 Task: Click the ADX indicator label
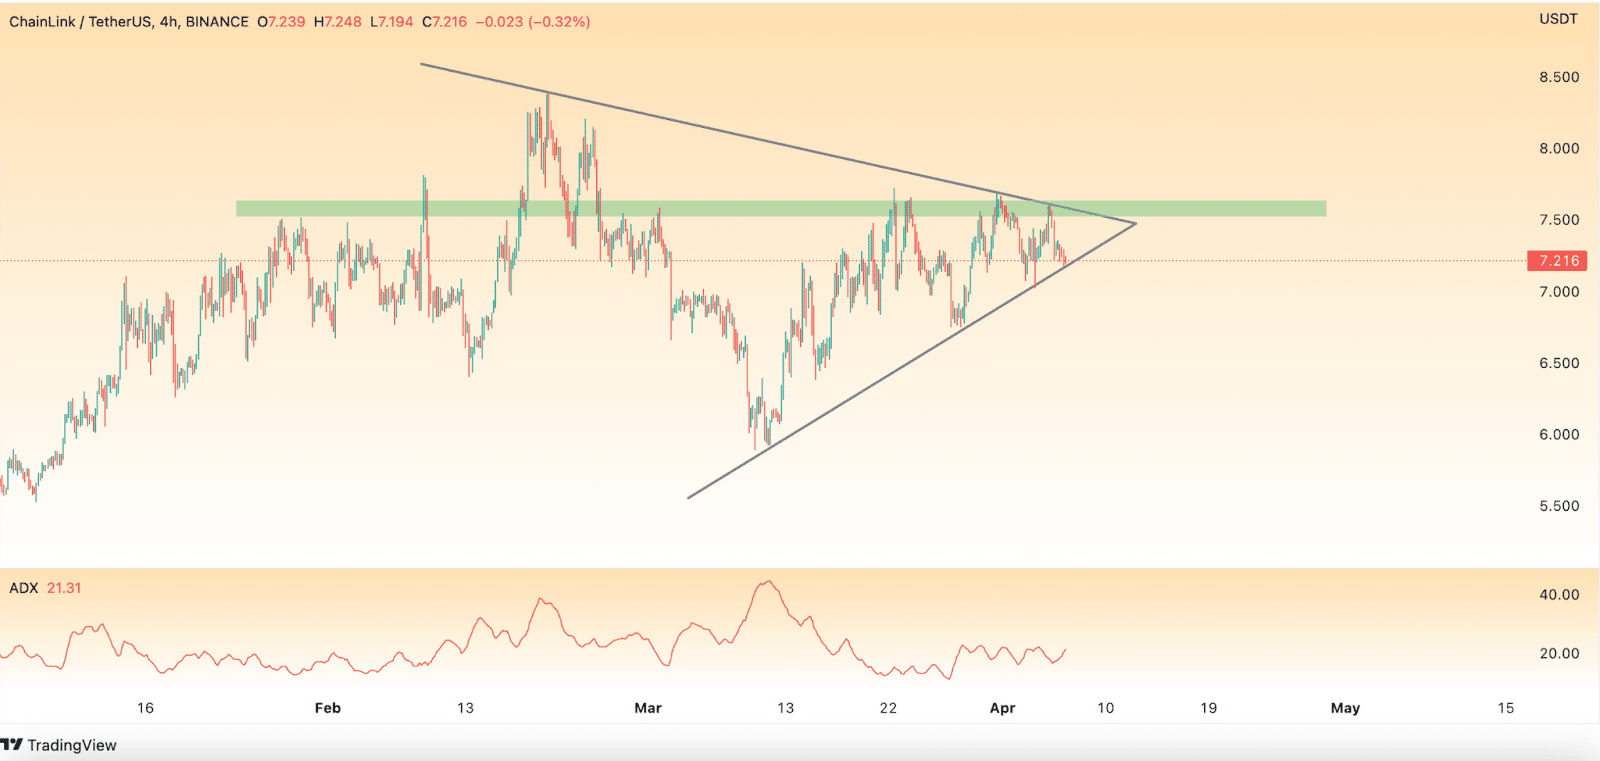point(23,588)
